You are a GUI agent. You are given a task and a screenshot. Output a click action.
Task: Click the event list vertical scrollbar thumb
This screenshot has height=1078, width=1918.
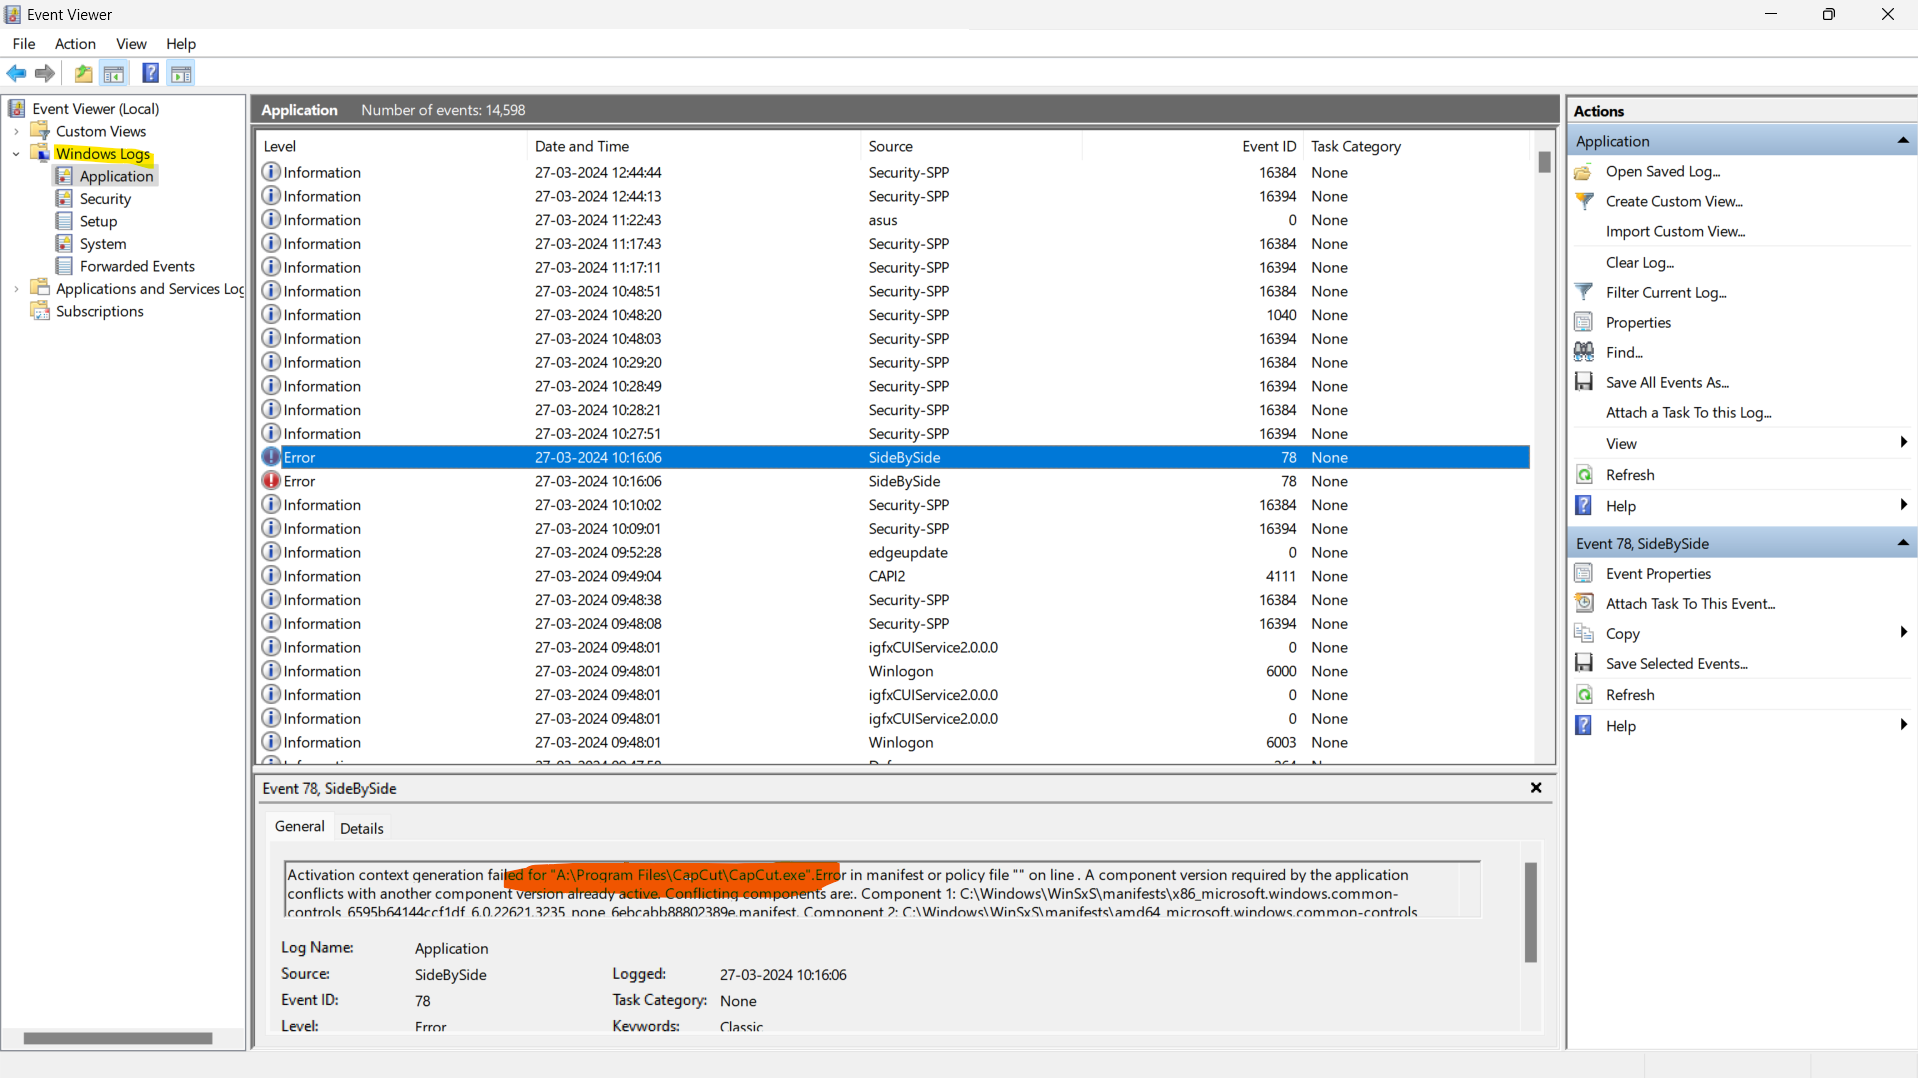click(1544, 162)
